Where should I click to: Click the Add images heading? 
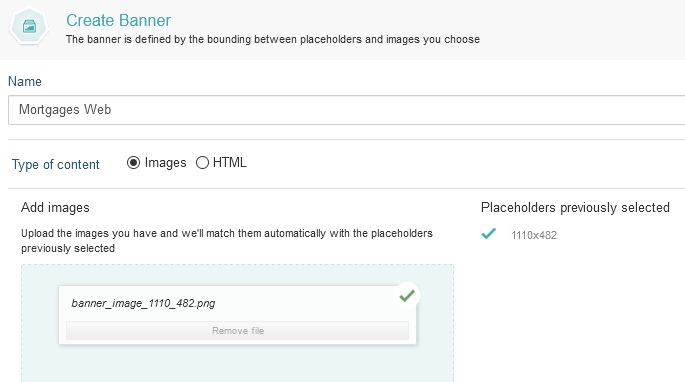click(55, 207)
